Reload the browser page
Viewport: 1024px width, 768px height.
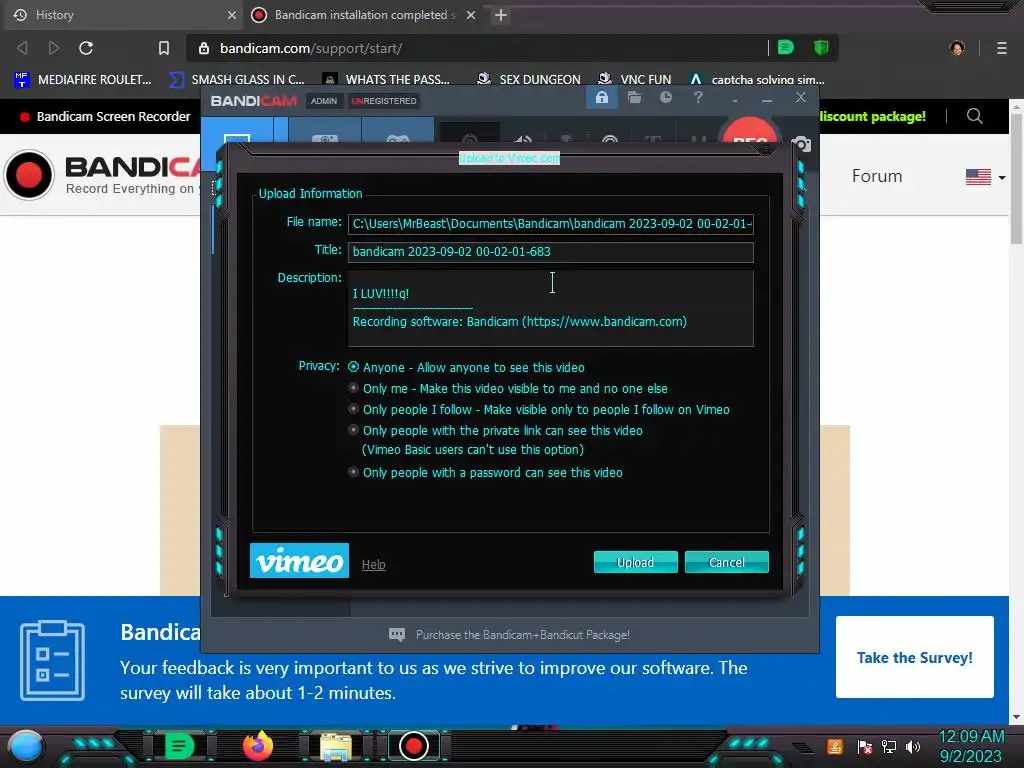point(86,48)
